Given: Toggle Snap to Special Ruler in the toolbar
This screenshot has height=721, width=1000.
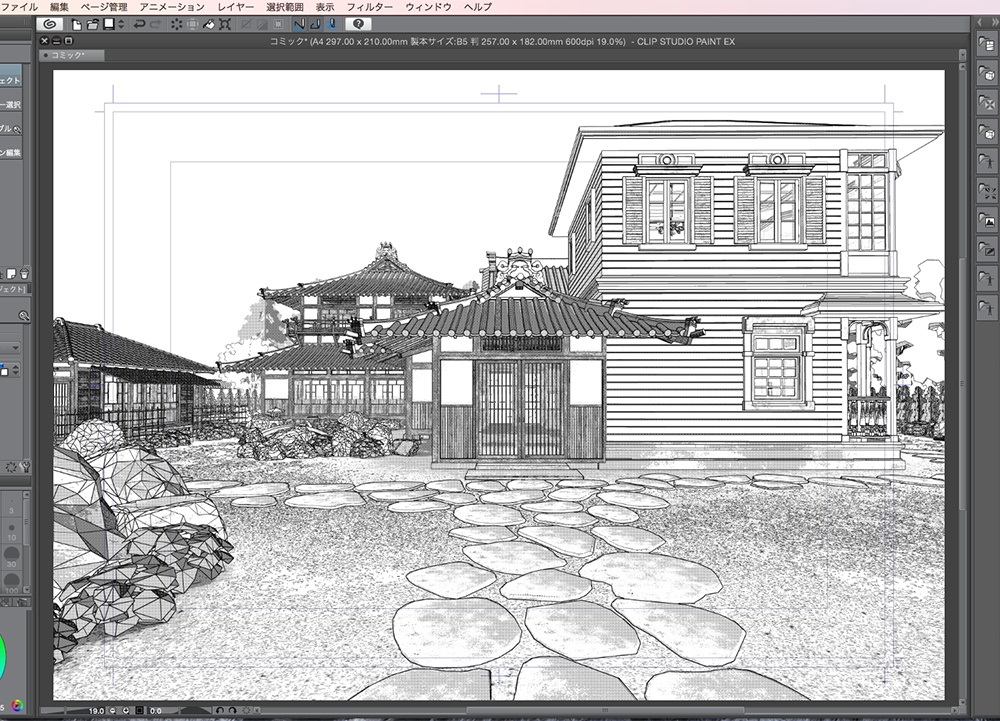Looking at the screenshot, I should (315, 24).
